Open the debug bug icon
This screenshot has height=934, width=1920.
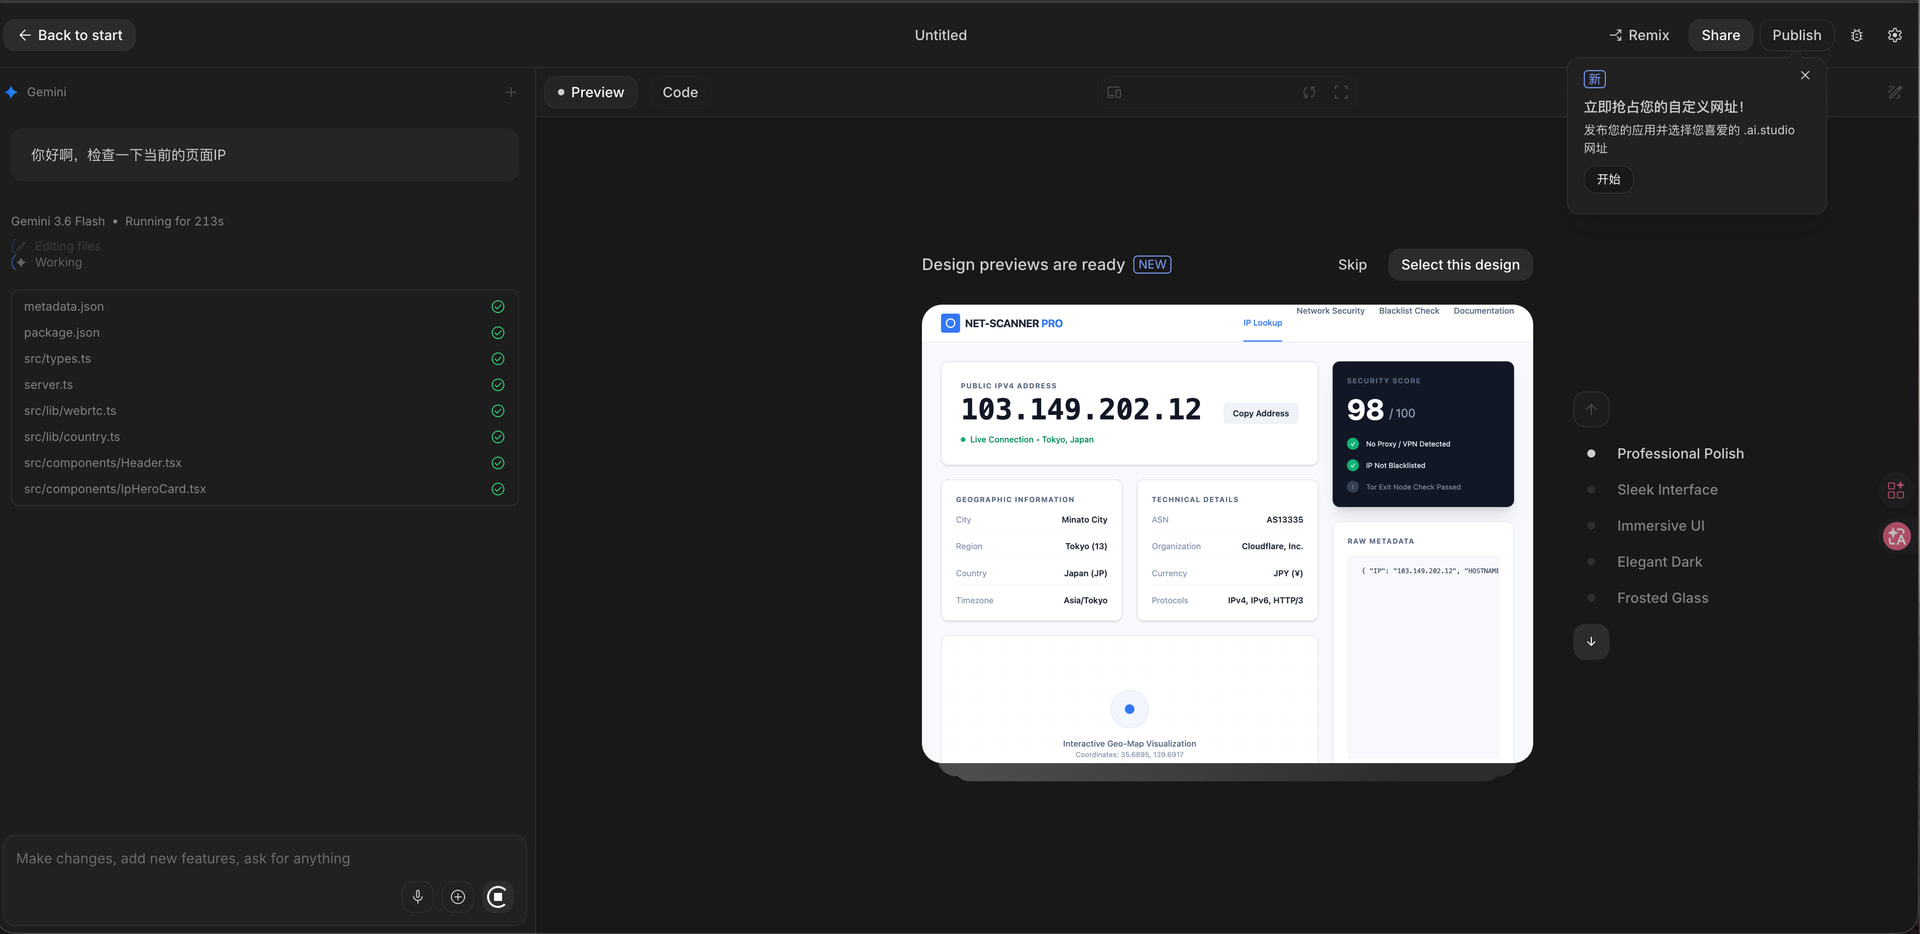(1857, 35)
